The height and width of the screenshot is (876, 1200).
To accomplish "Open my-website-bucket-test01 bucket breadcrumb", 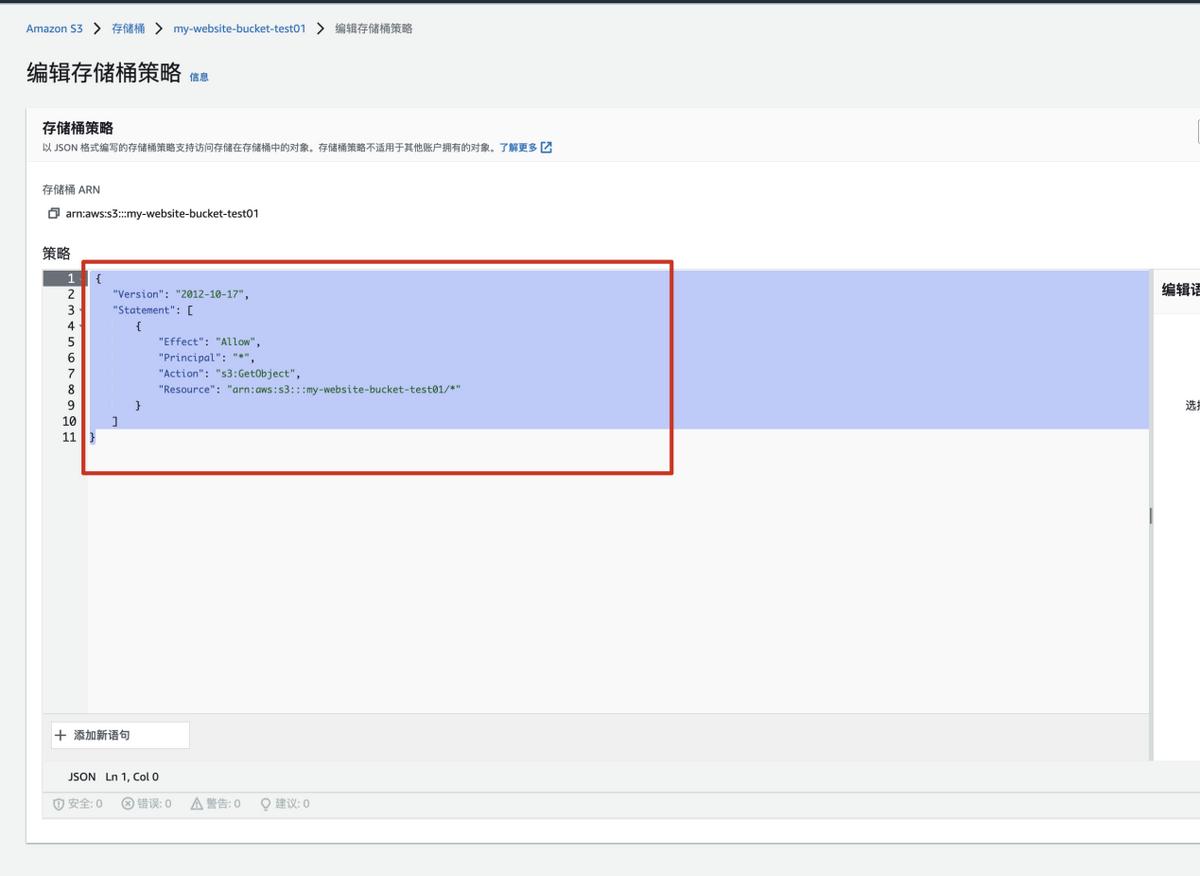I will pos(239,28).
